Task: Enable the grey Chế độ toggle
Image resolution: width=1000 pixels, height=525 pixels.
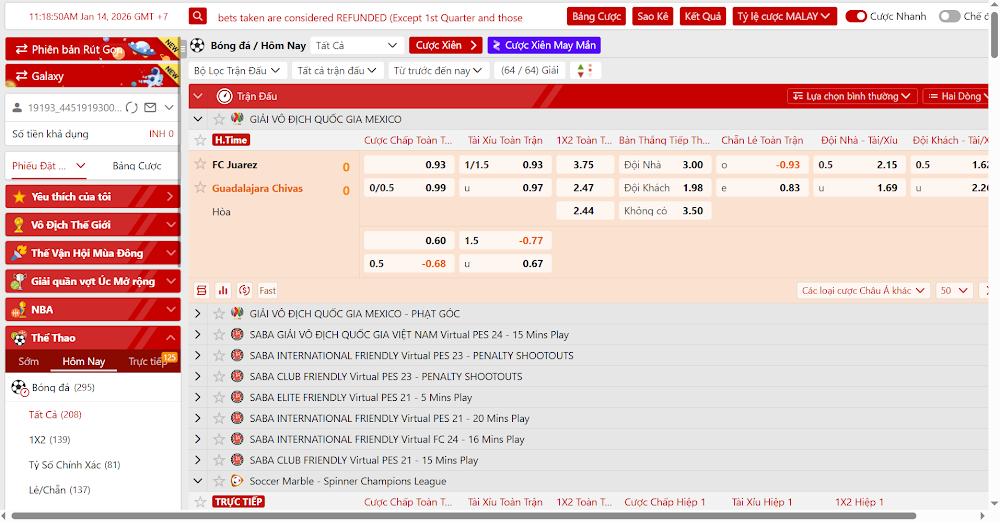Action: pyautogui.click(x=948, y=17)
